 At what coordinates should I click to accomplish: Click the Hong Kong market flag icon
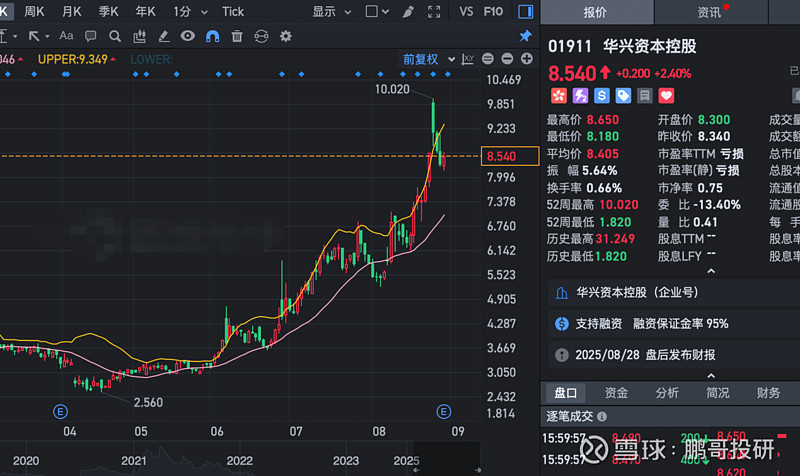559,95
